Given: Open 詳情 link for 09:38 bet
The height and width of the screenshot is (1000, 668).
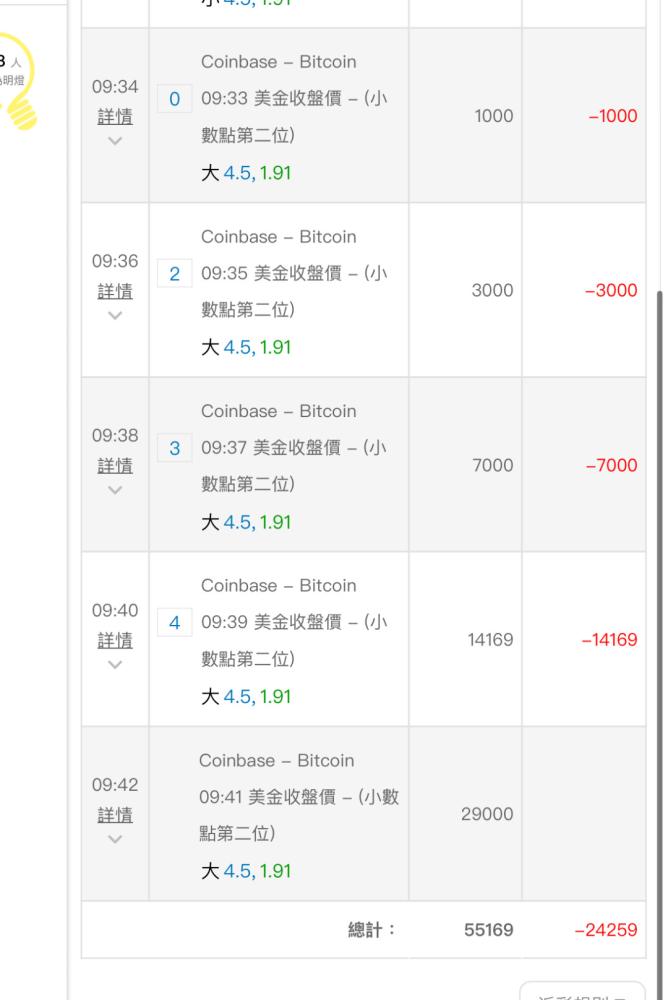Looking at the screenshot, I should 115,466.
